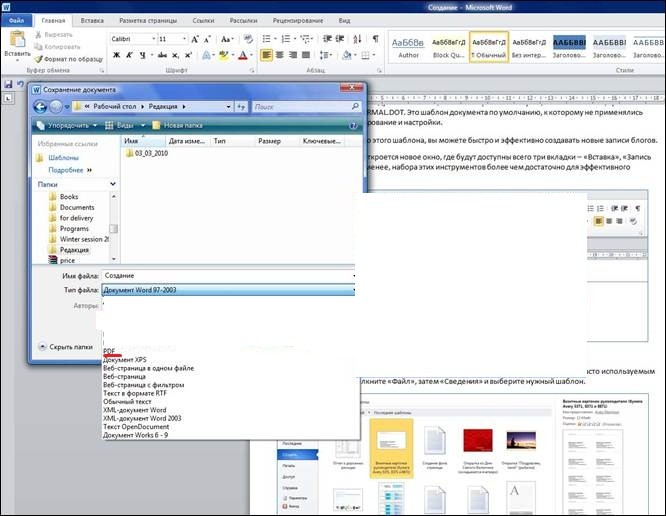Toggle superscript formatting
Screen dimensions: 666x516
click(x=189, y=55)
